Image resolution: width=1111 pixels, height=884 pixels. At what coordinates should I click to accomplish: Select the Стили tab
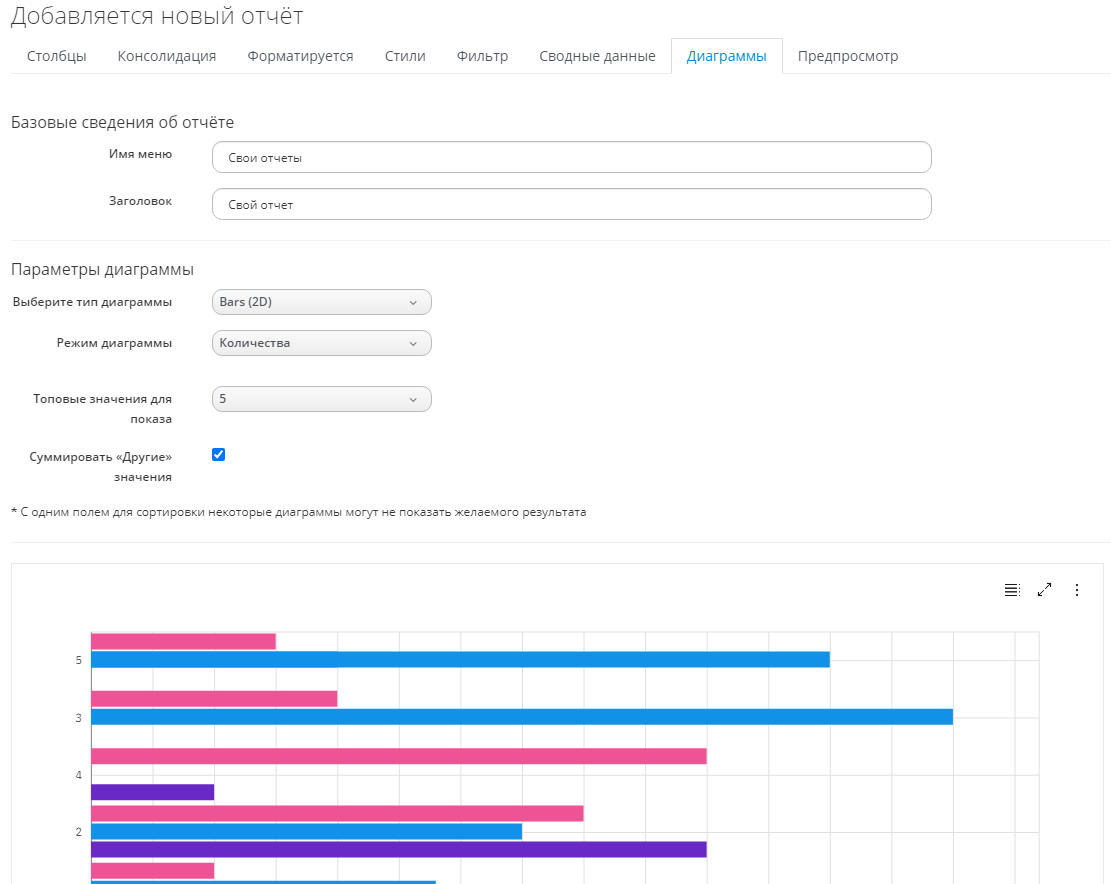pyautogui.click(x=405, y=56)
